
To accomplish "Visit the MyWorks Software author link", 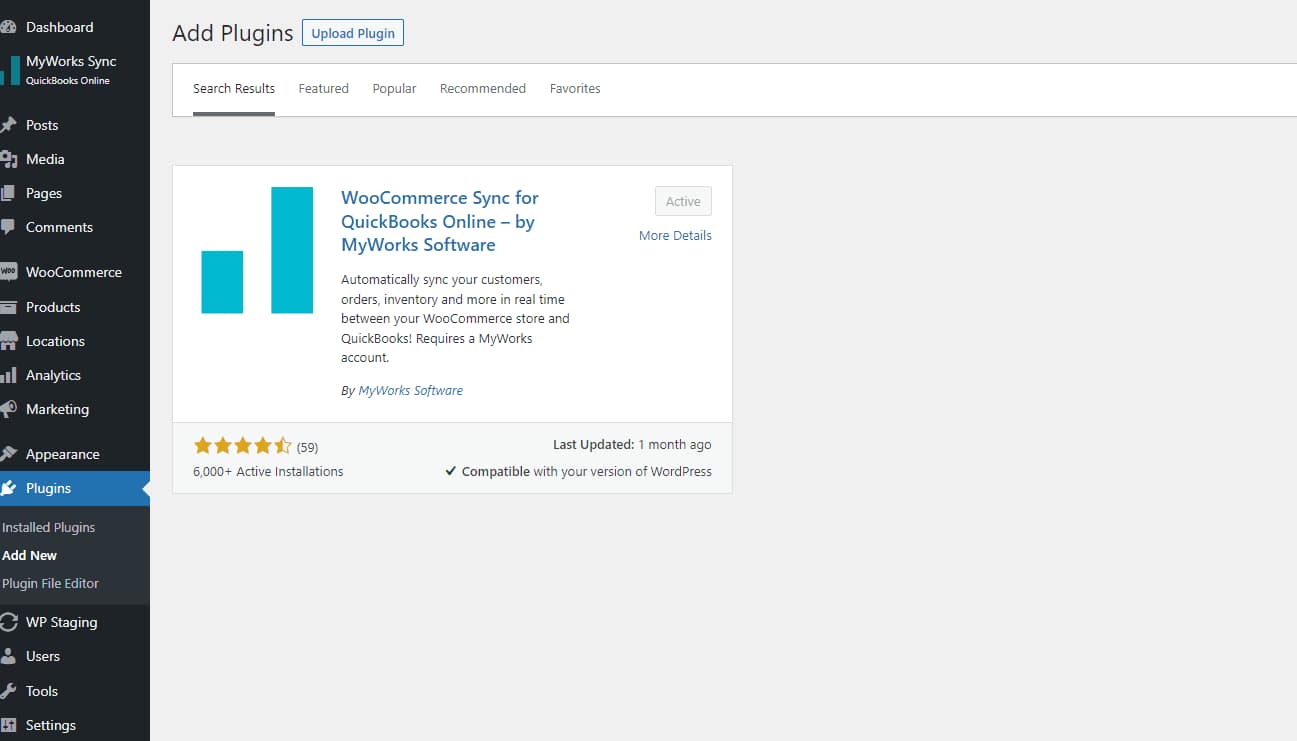I will click(410, 390).
